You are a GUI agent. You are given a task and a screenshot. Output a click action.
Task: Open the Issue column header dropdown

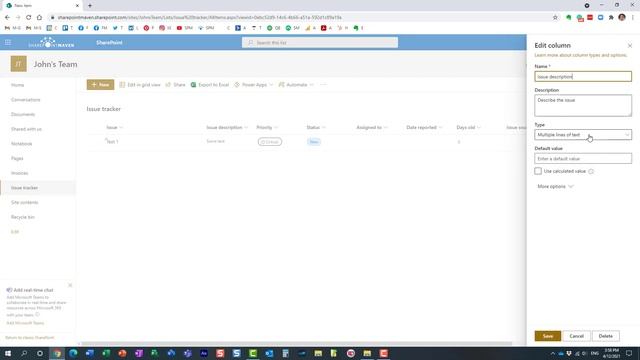click(x=115, y=127)
